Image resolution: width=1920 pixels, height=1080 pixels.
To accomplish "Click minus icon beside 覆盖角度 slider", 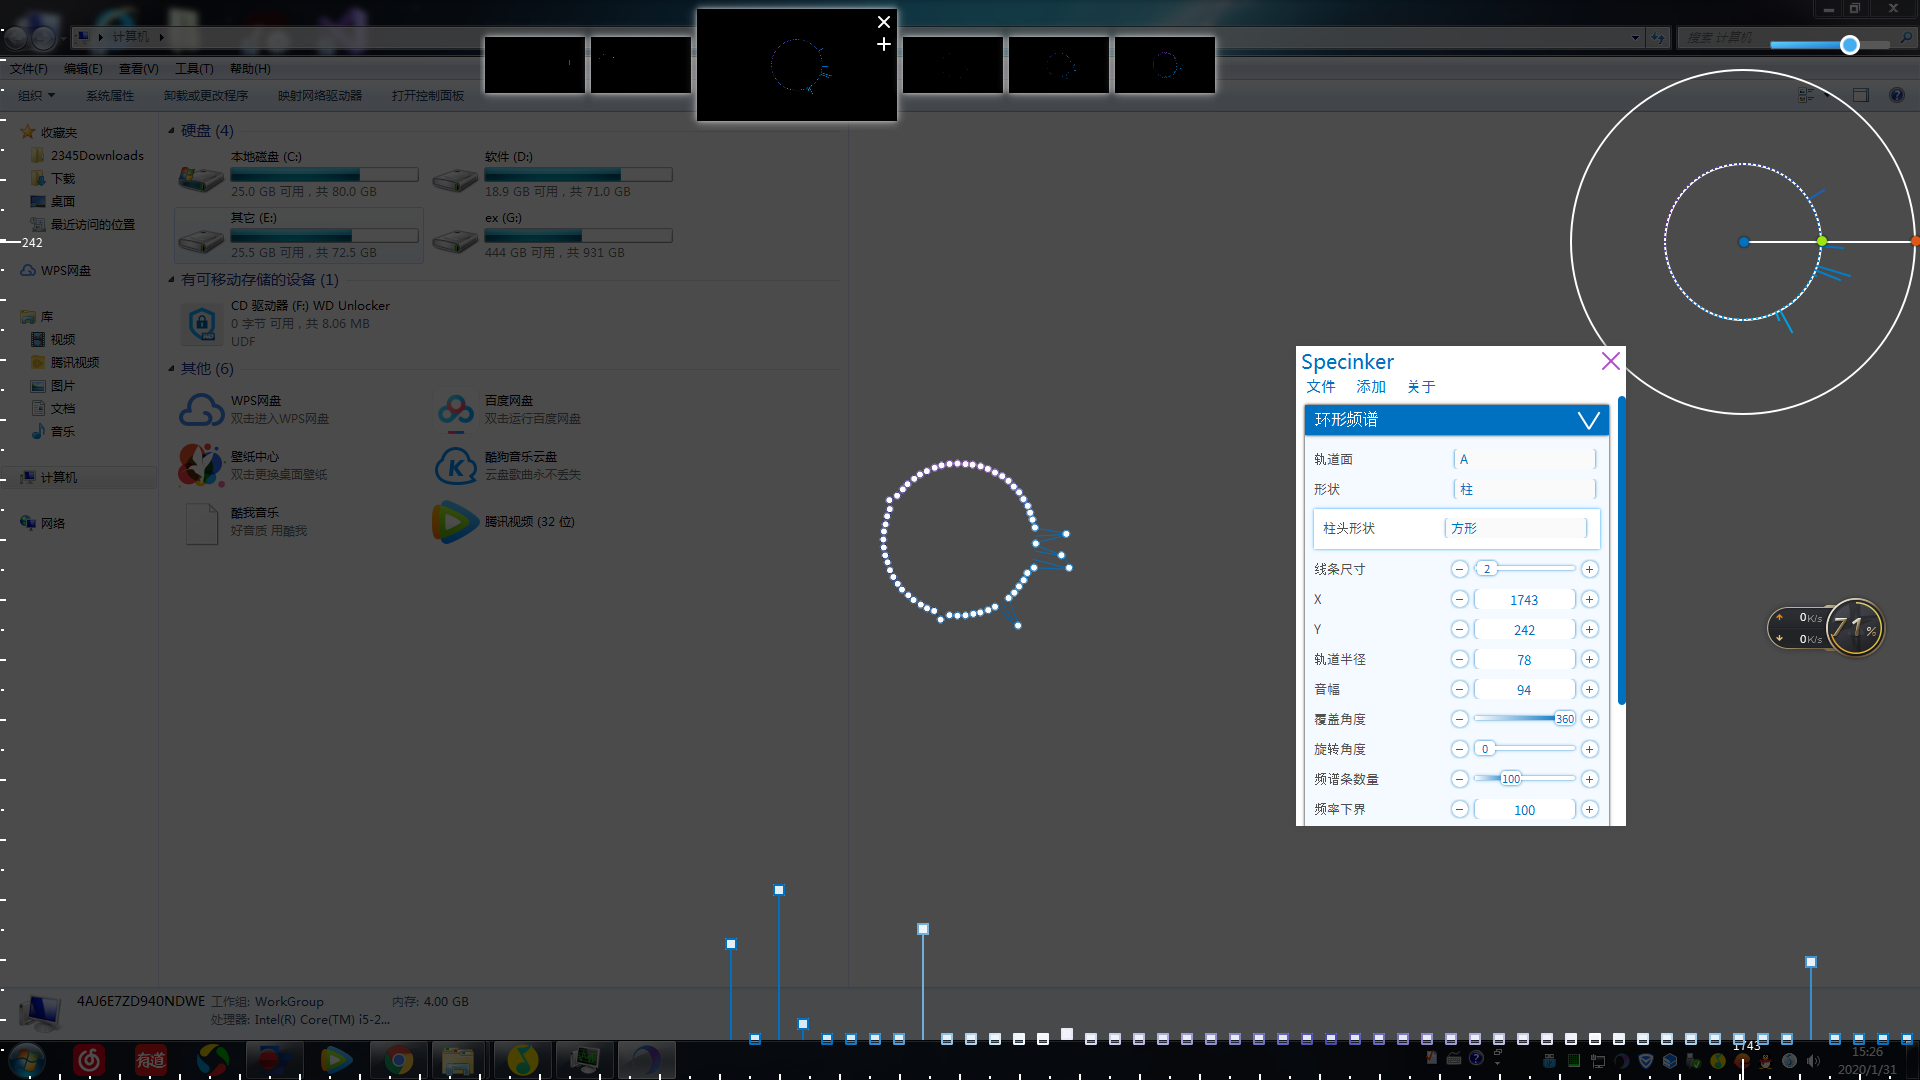I will [1460, 719].
